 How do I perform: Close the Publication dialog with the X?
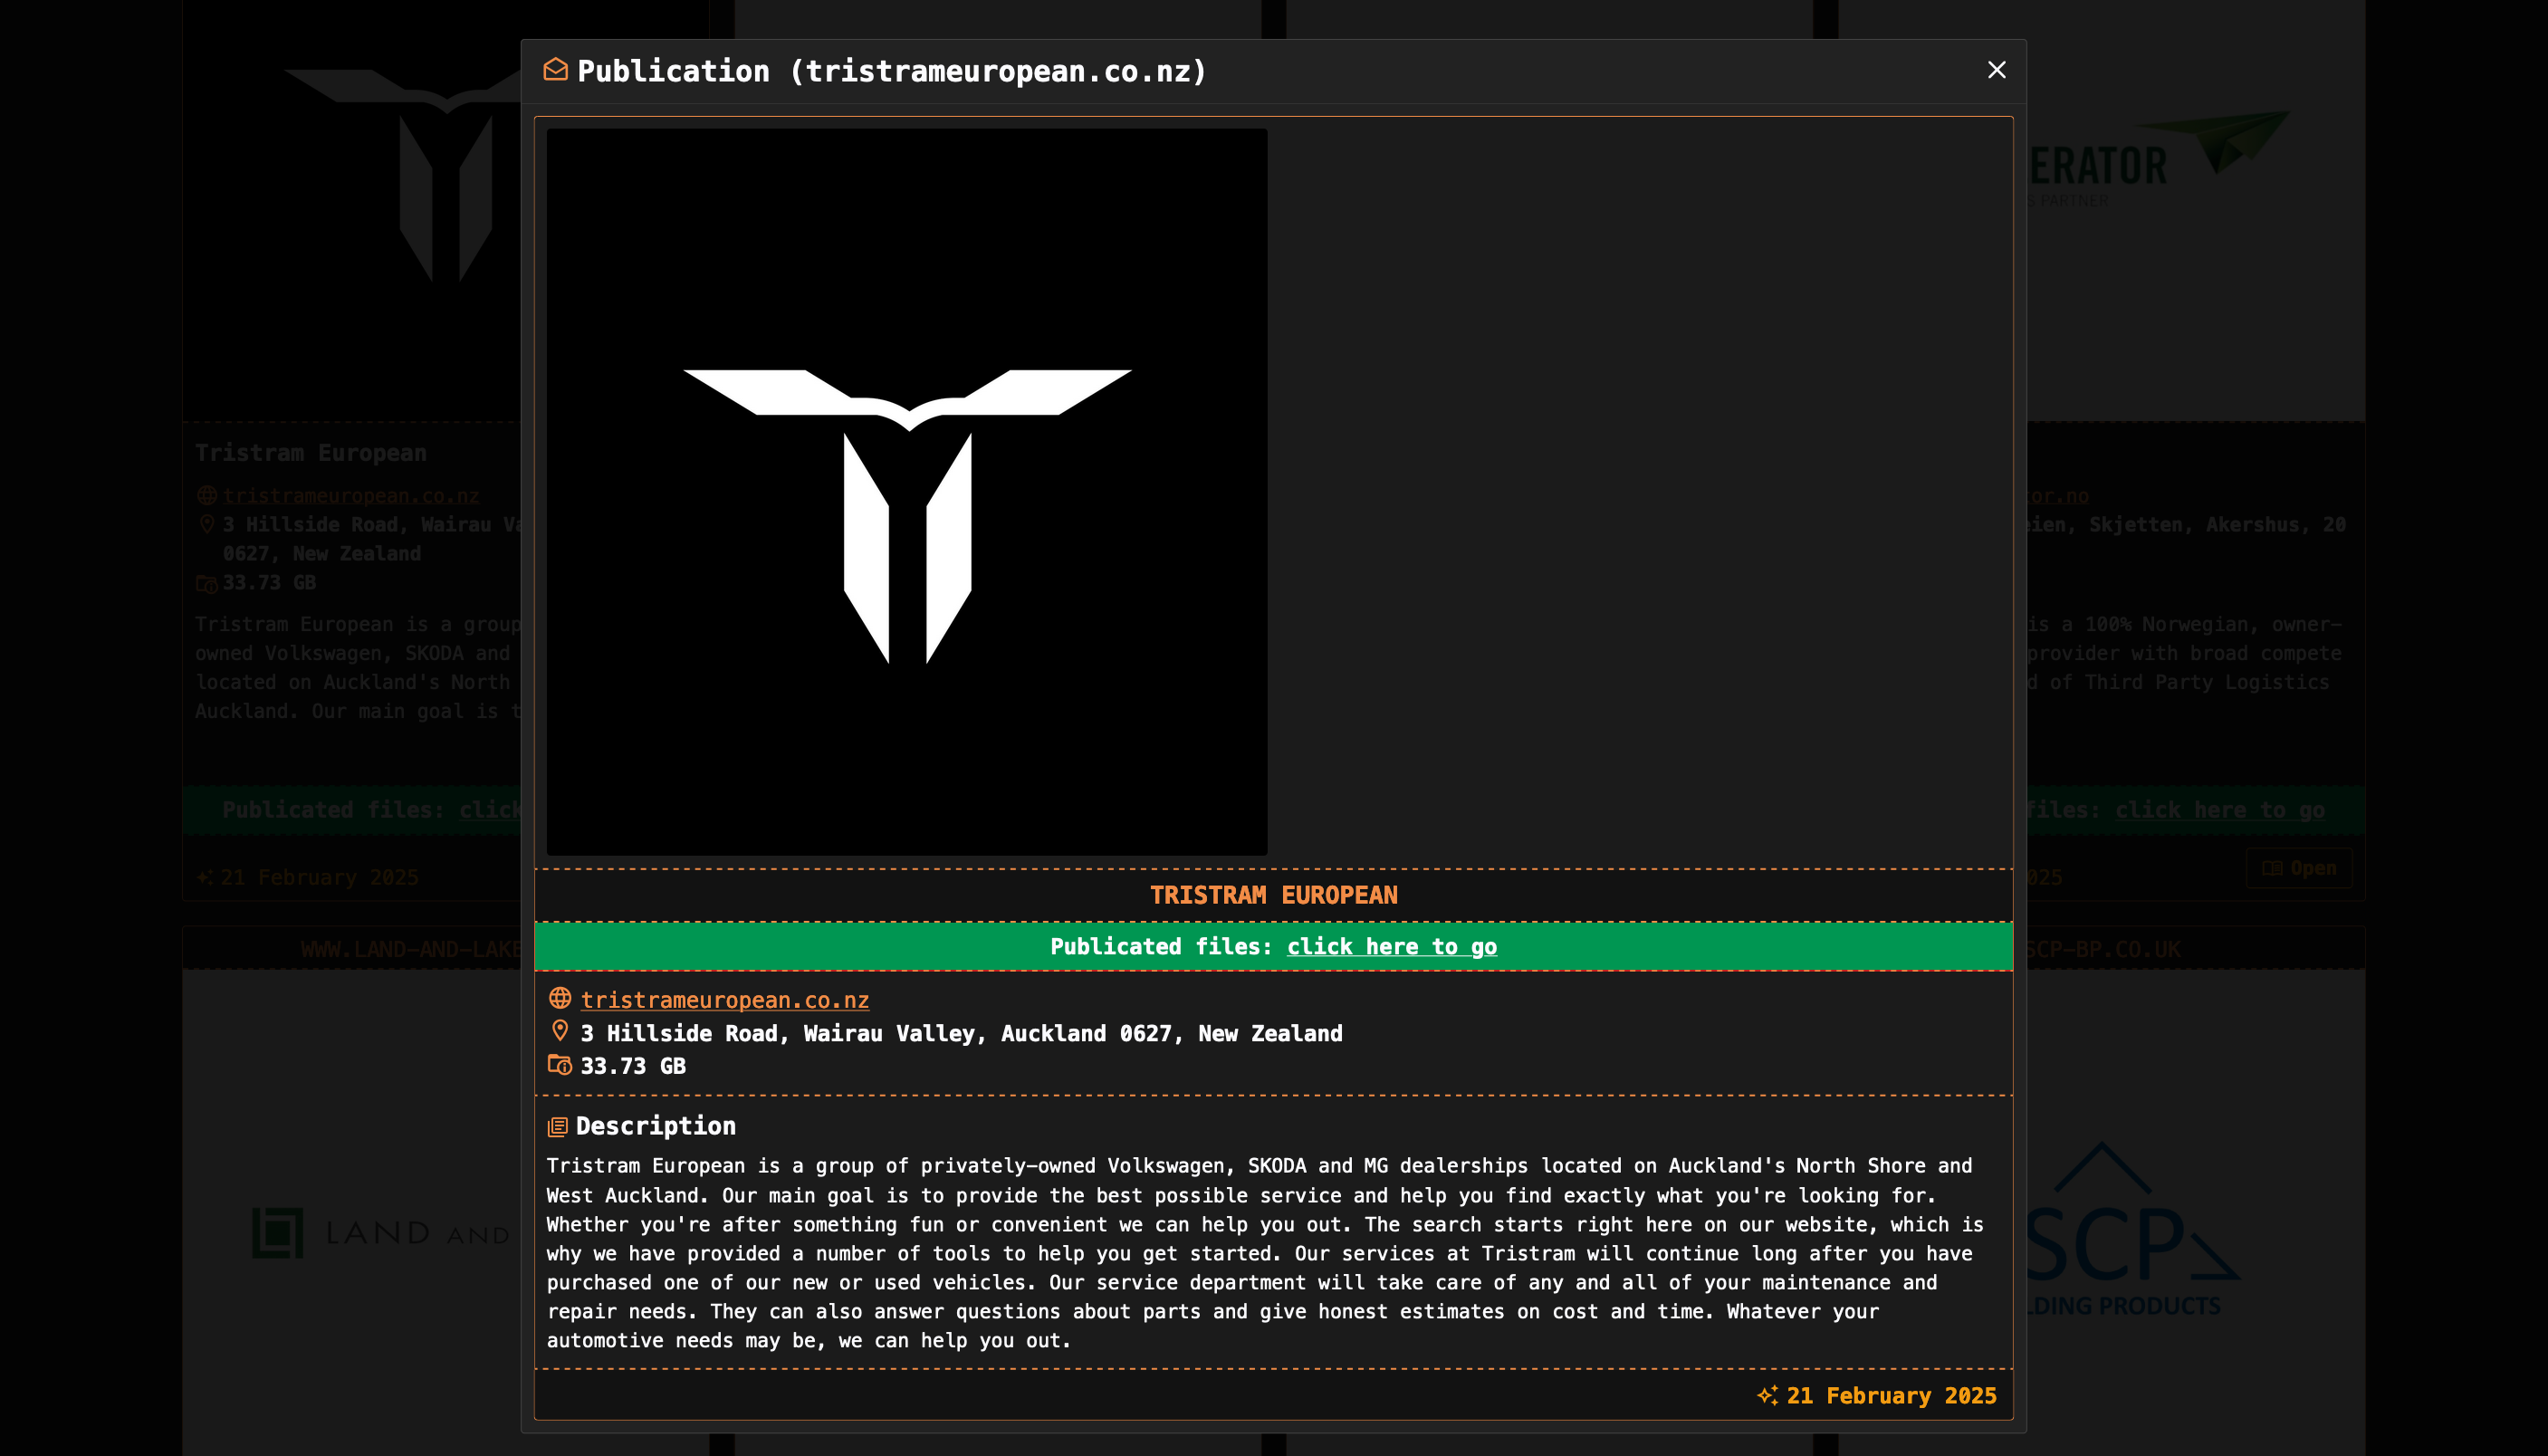point(1996,70)
